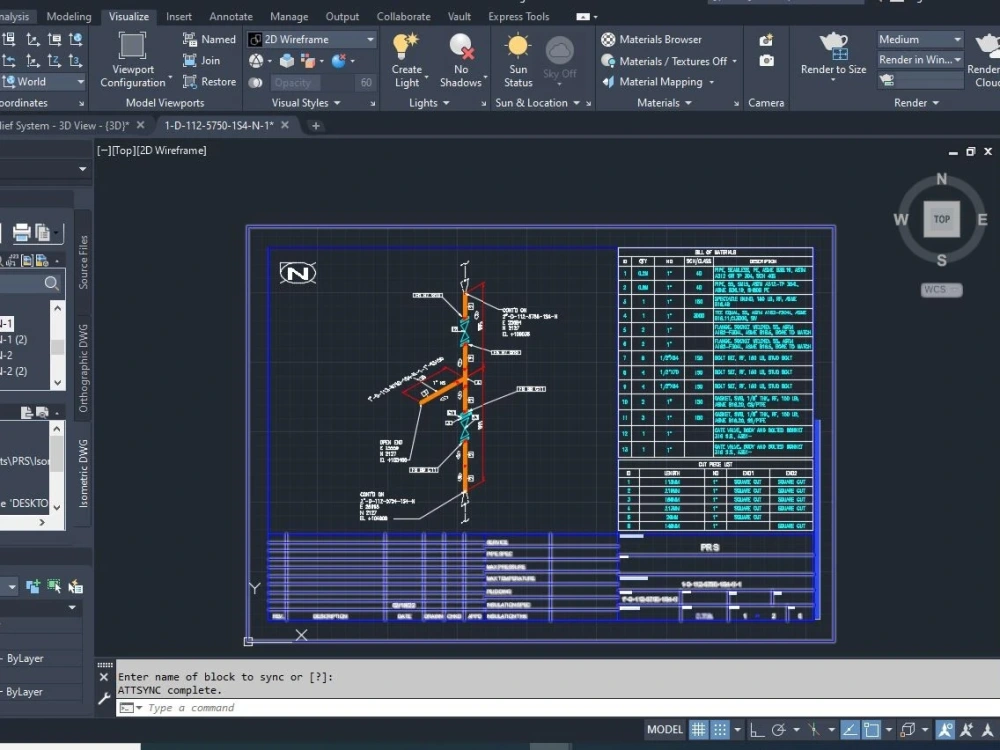The image size is (1000, 750).
Task: Click the realistic face style box icon
Action: pyautogui.click(x=287, y=61)
